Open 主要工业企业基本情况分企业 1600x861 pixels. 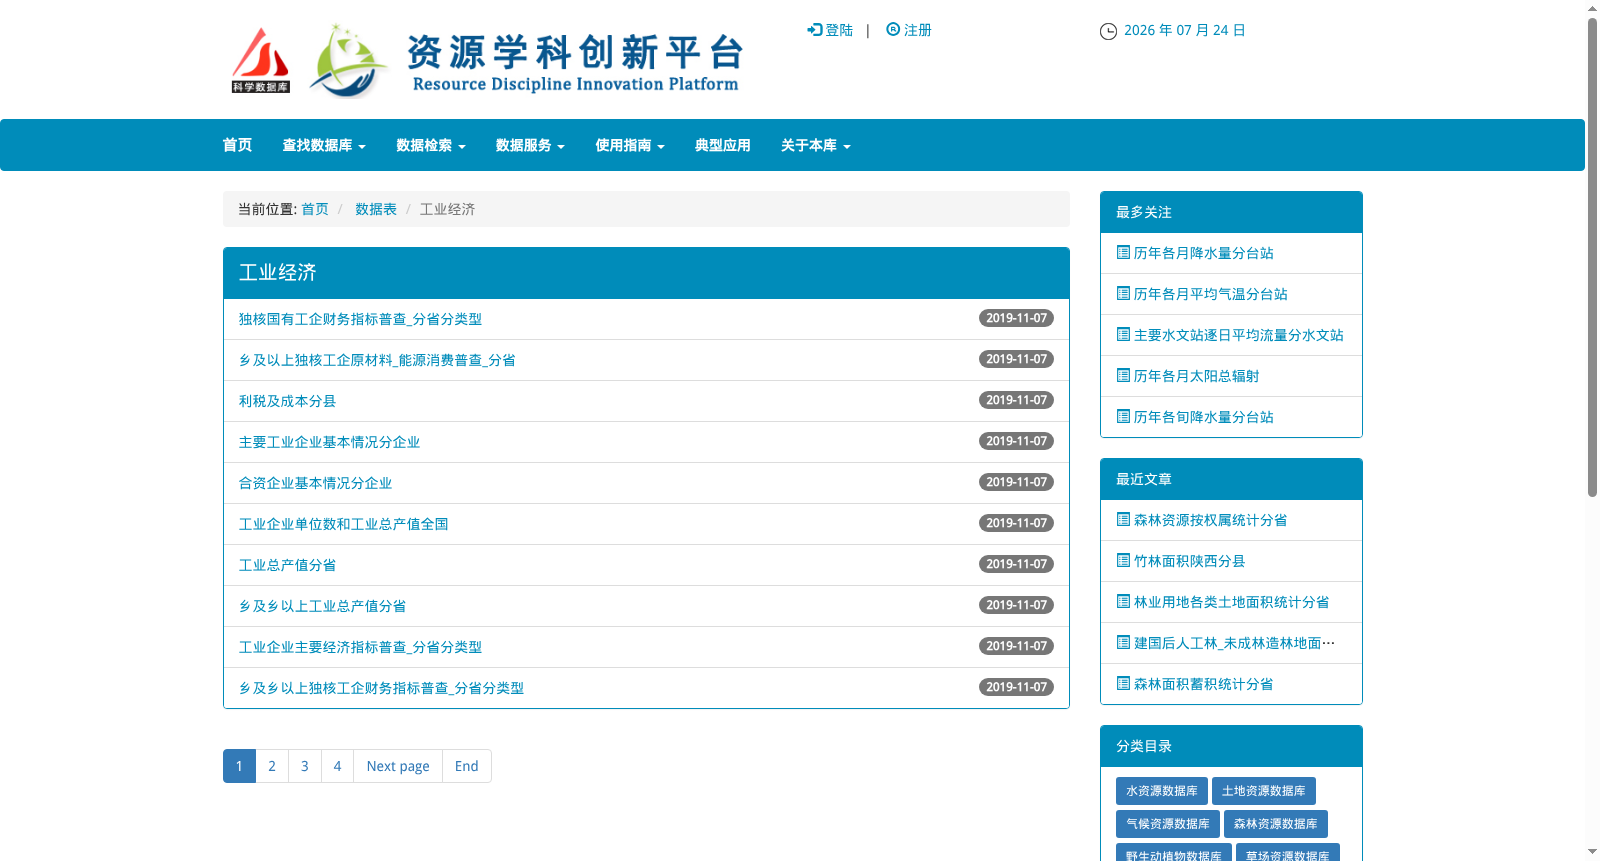(x=329, y=442)
